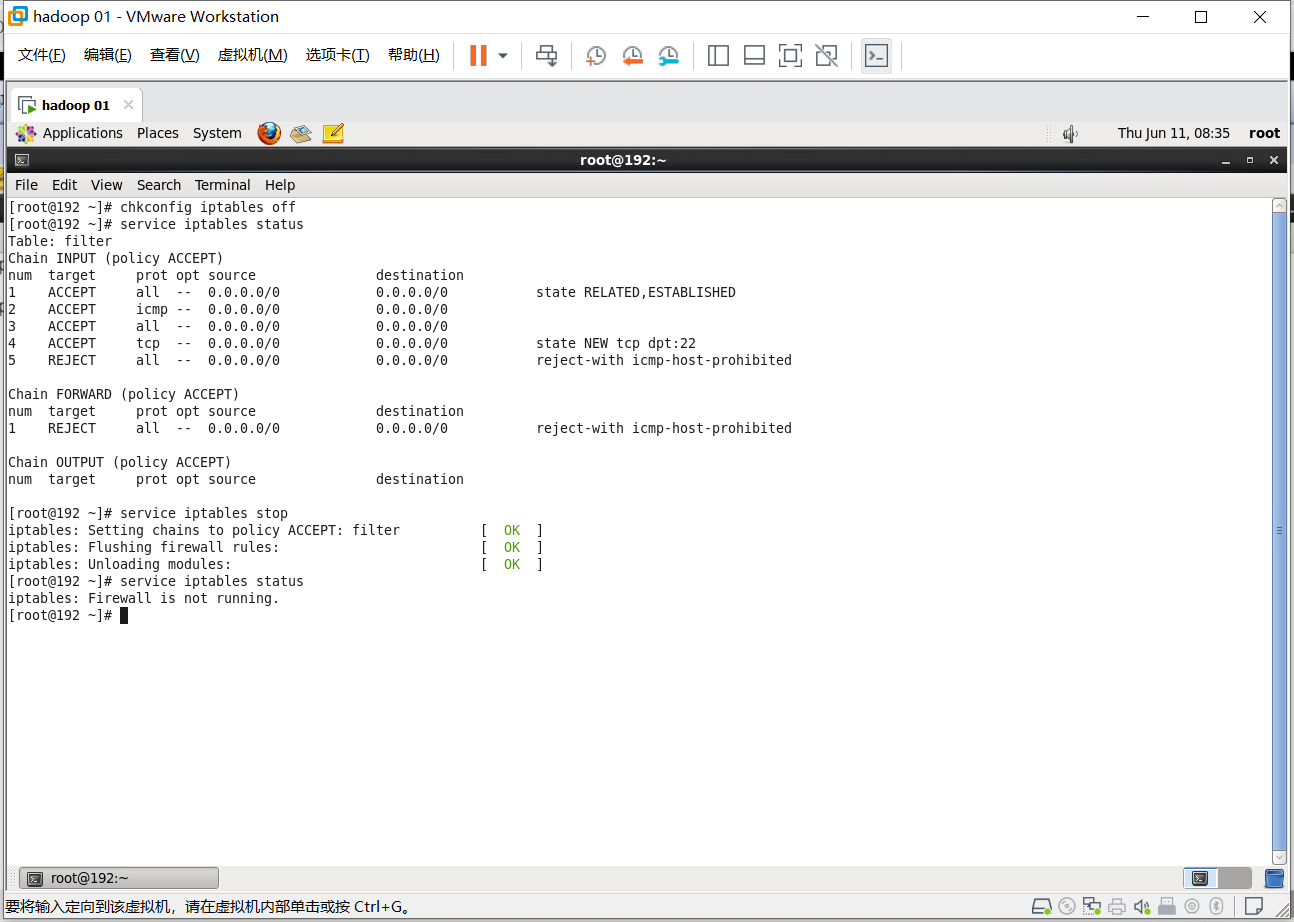Click the webcam device status icon
The height and width of the screenshot is (922, 1294).
point(1192,906)
